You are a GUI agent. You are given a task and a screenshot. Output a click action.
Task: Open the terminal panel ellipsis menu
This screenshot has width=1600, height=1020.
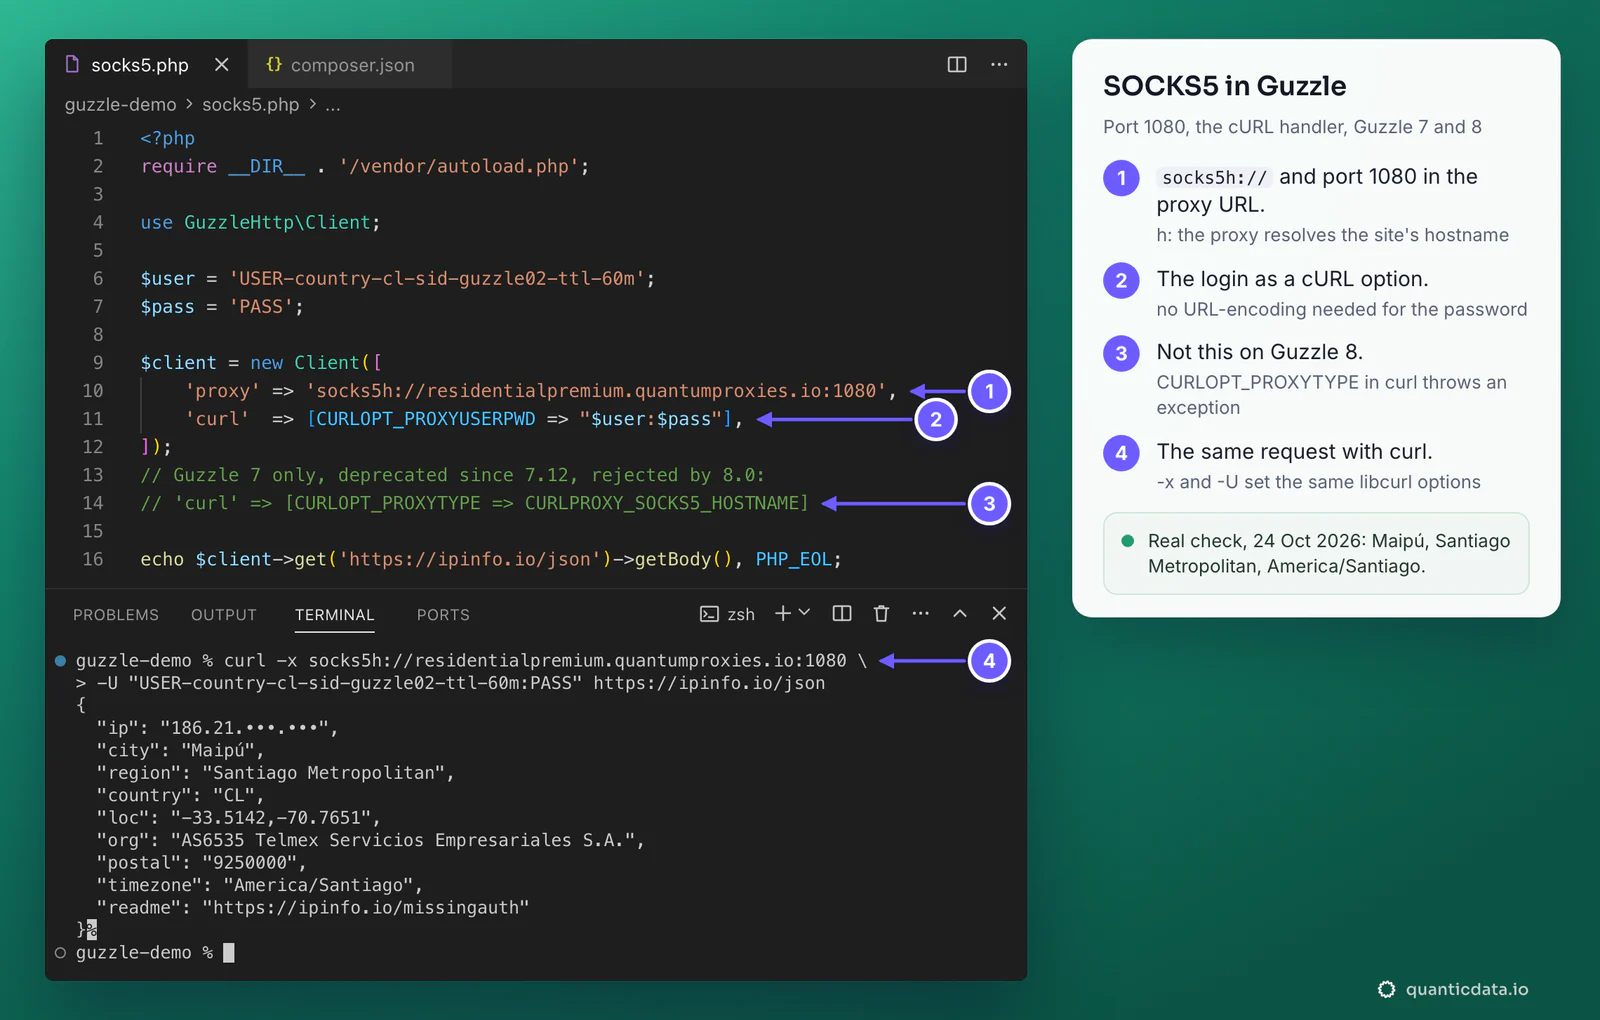[x=921, y=613]
